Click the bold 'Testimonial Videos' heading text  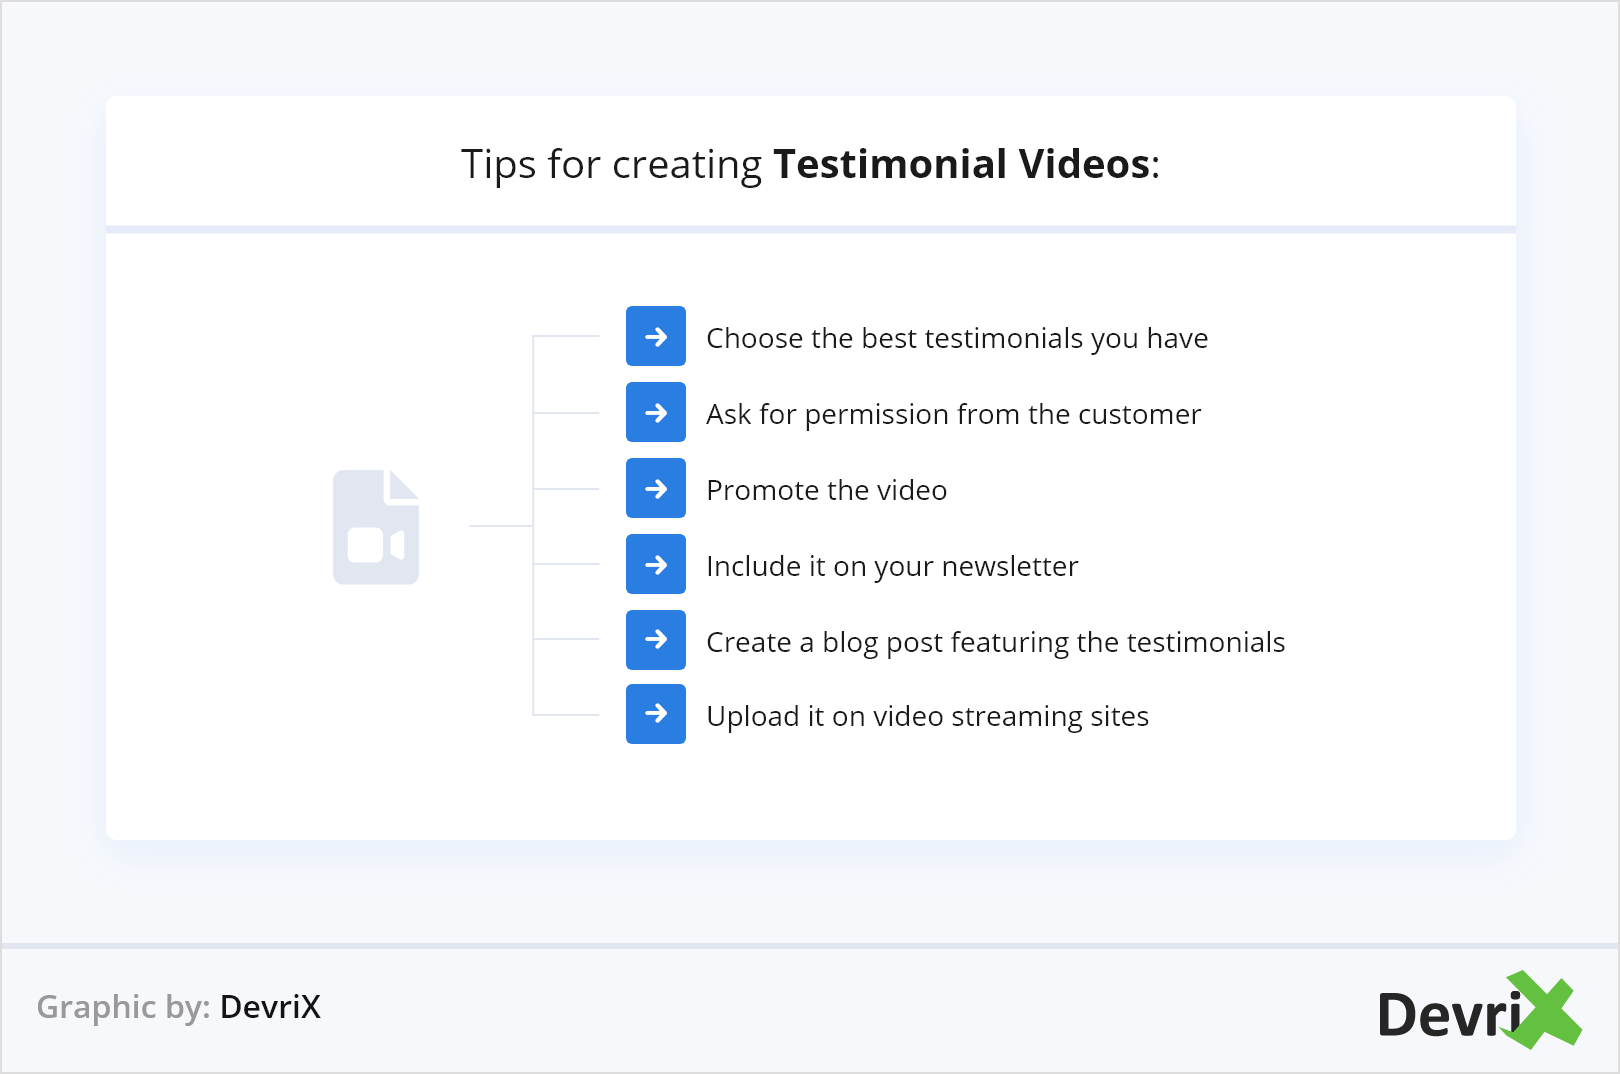coord(962,164)
